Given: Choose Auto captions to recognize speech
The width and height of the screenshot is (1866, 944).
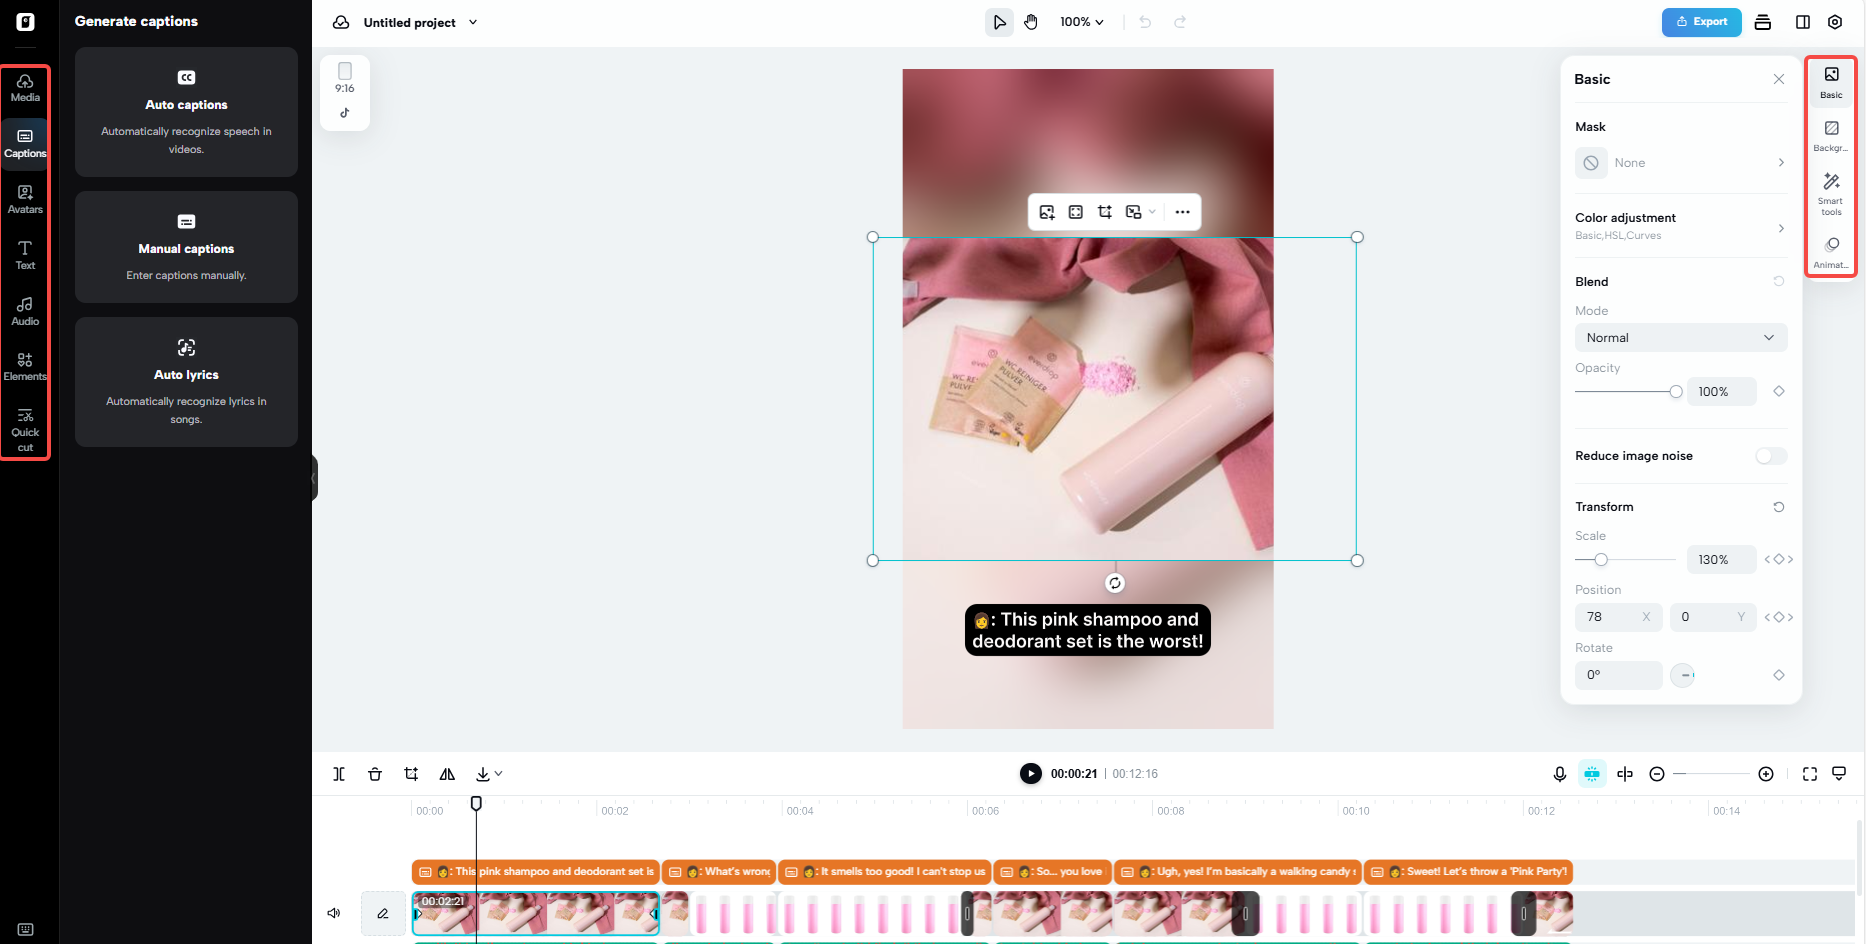Looking at the screenshot, I should (186, 112).
